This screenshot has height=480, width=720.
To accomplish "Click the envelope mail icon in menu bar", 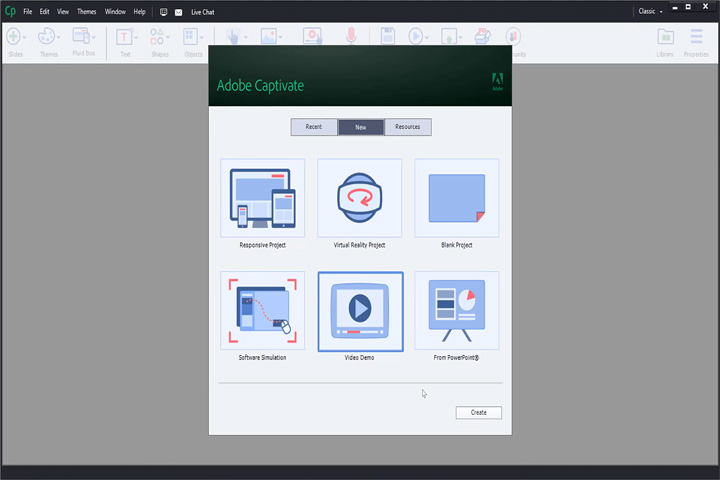I will pyautogui.click(x=178, y=12).
